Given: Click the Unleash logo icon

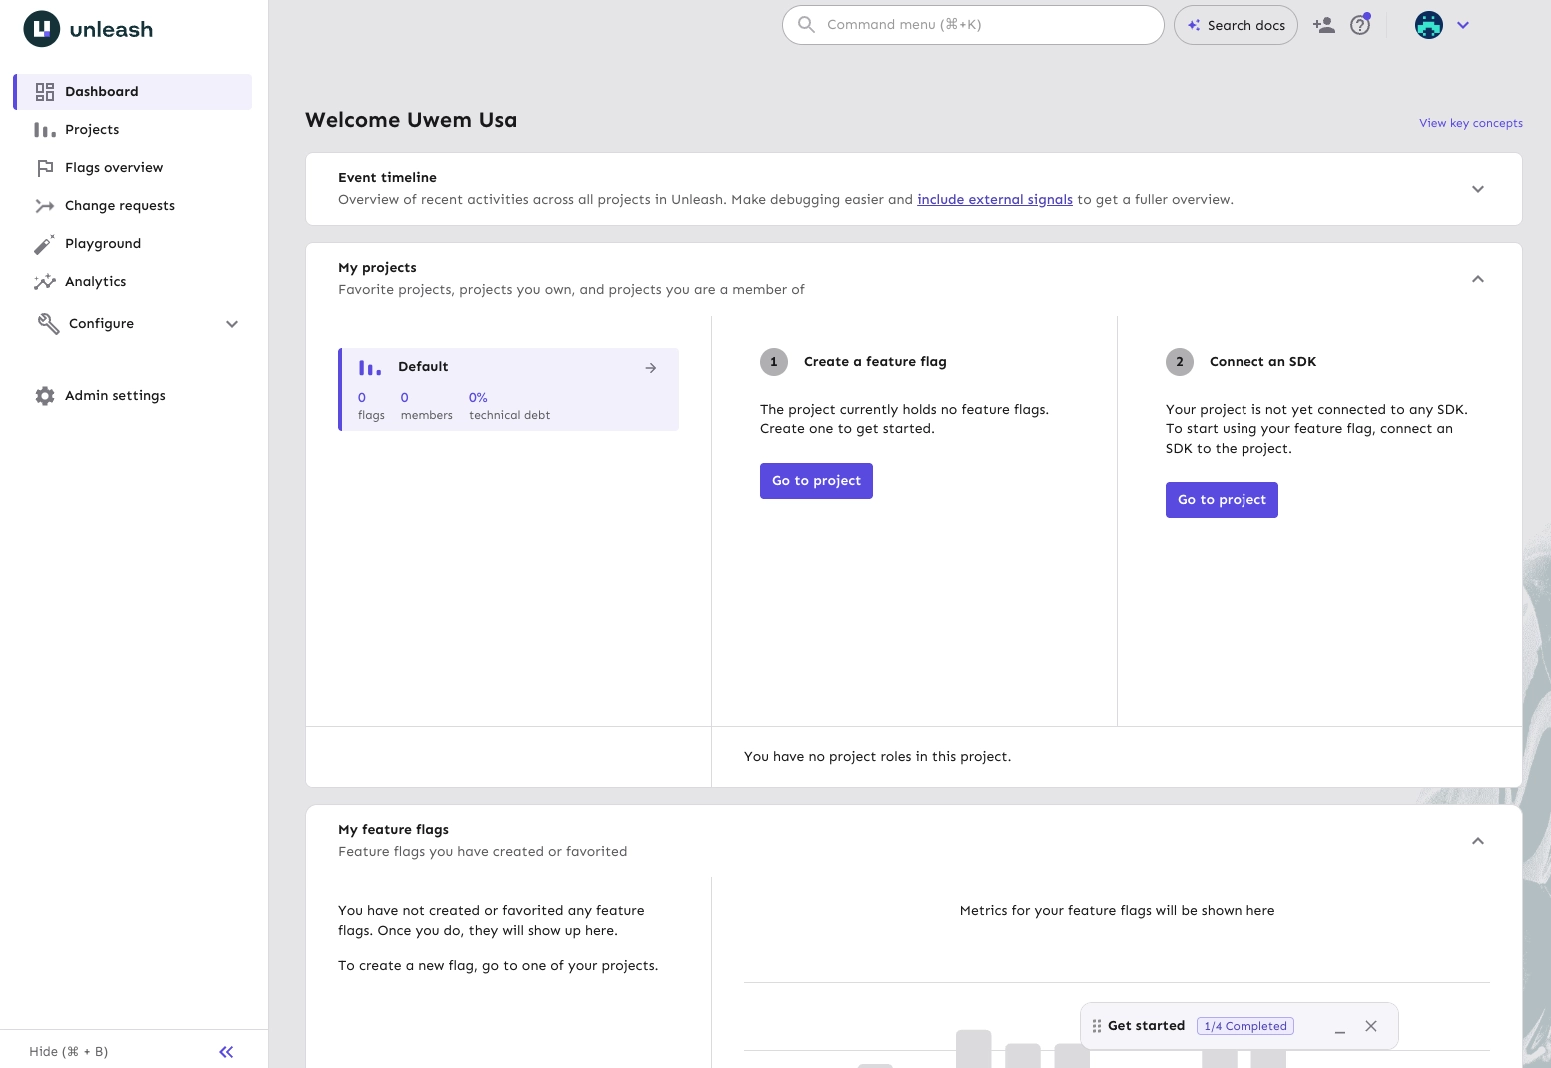Looking at the screenshot, I should coord(42,29).
